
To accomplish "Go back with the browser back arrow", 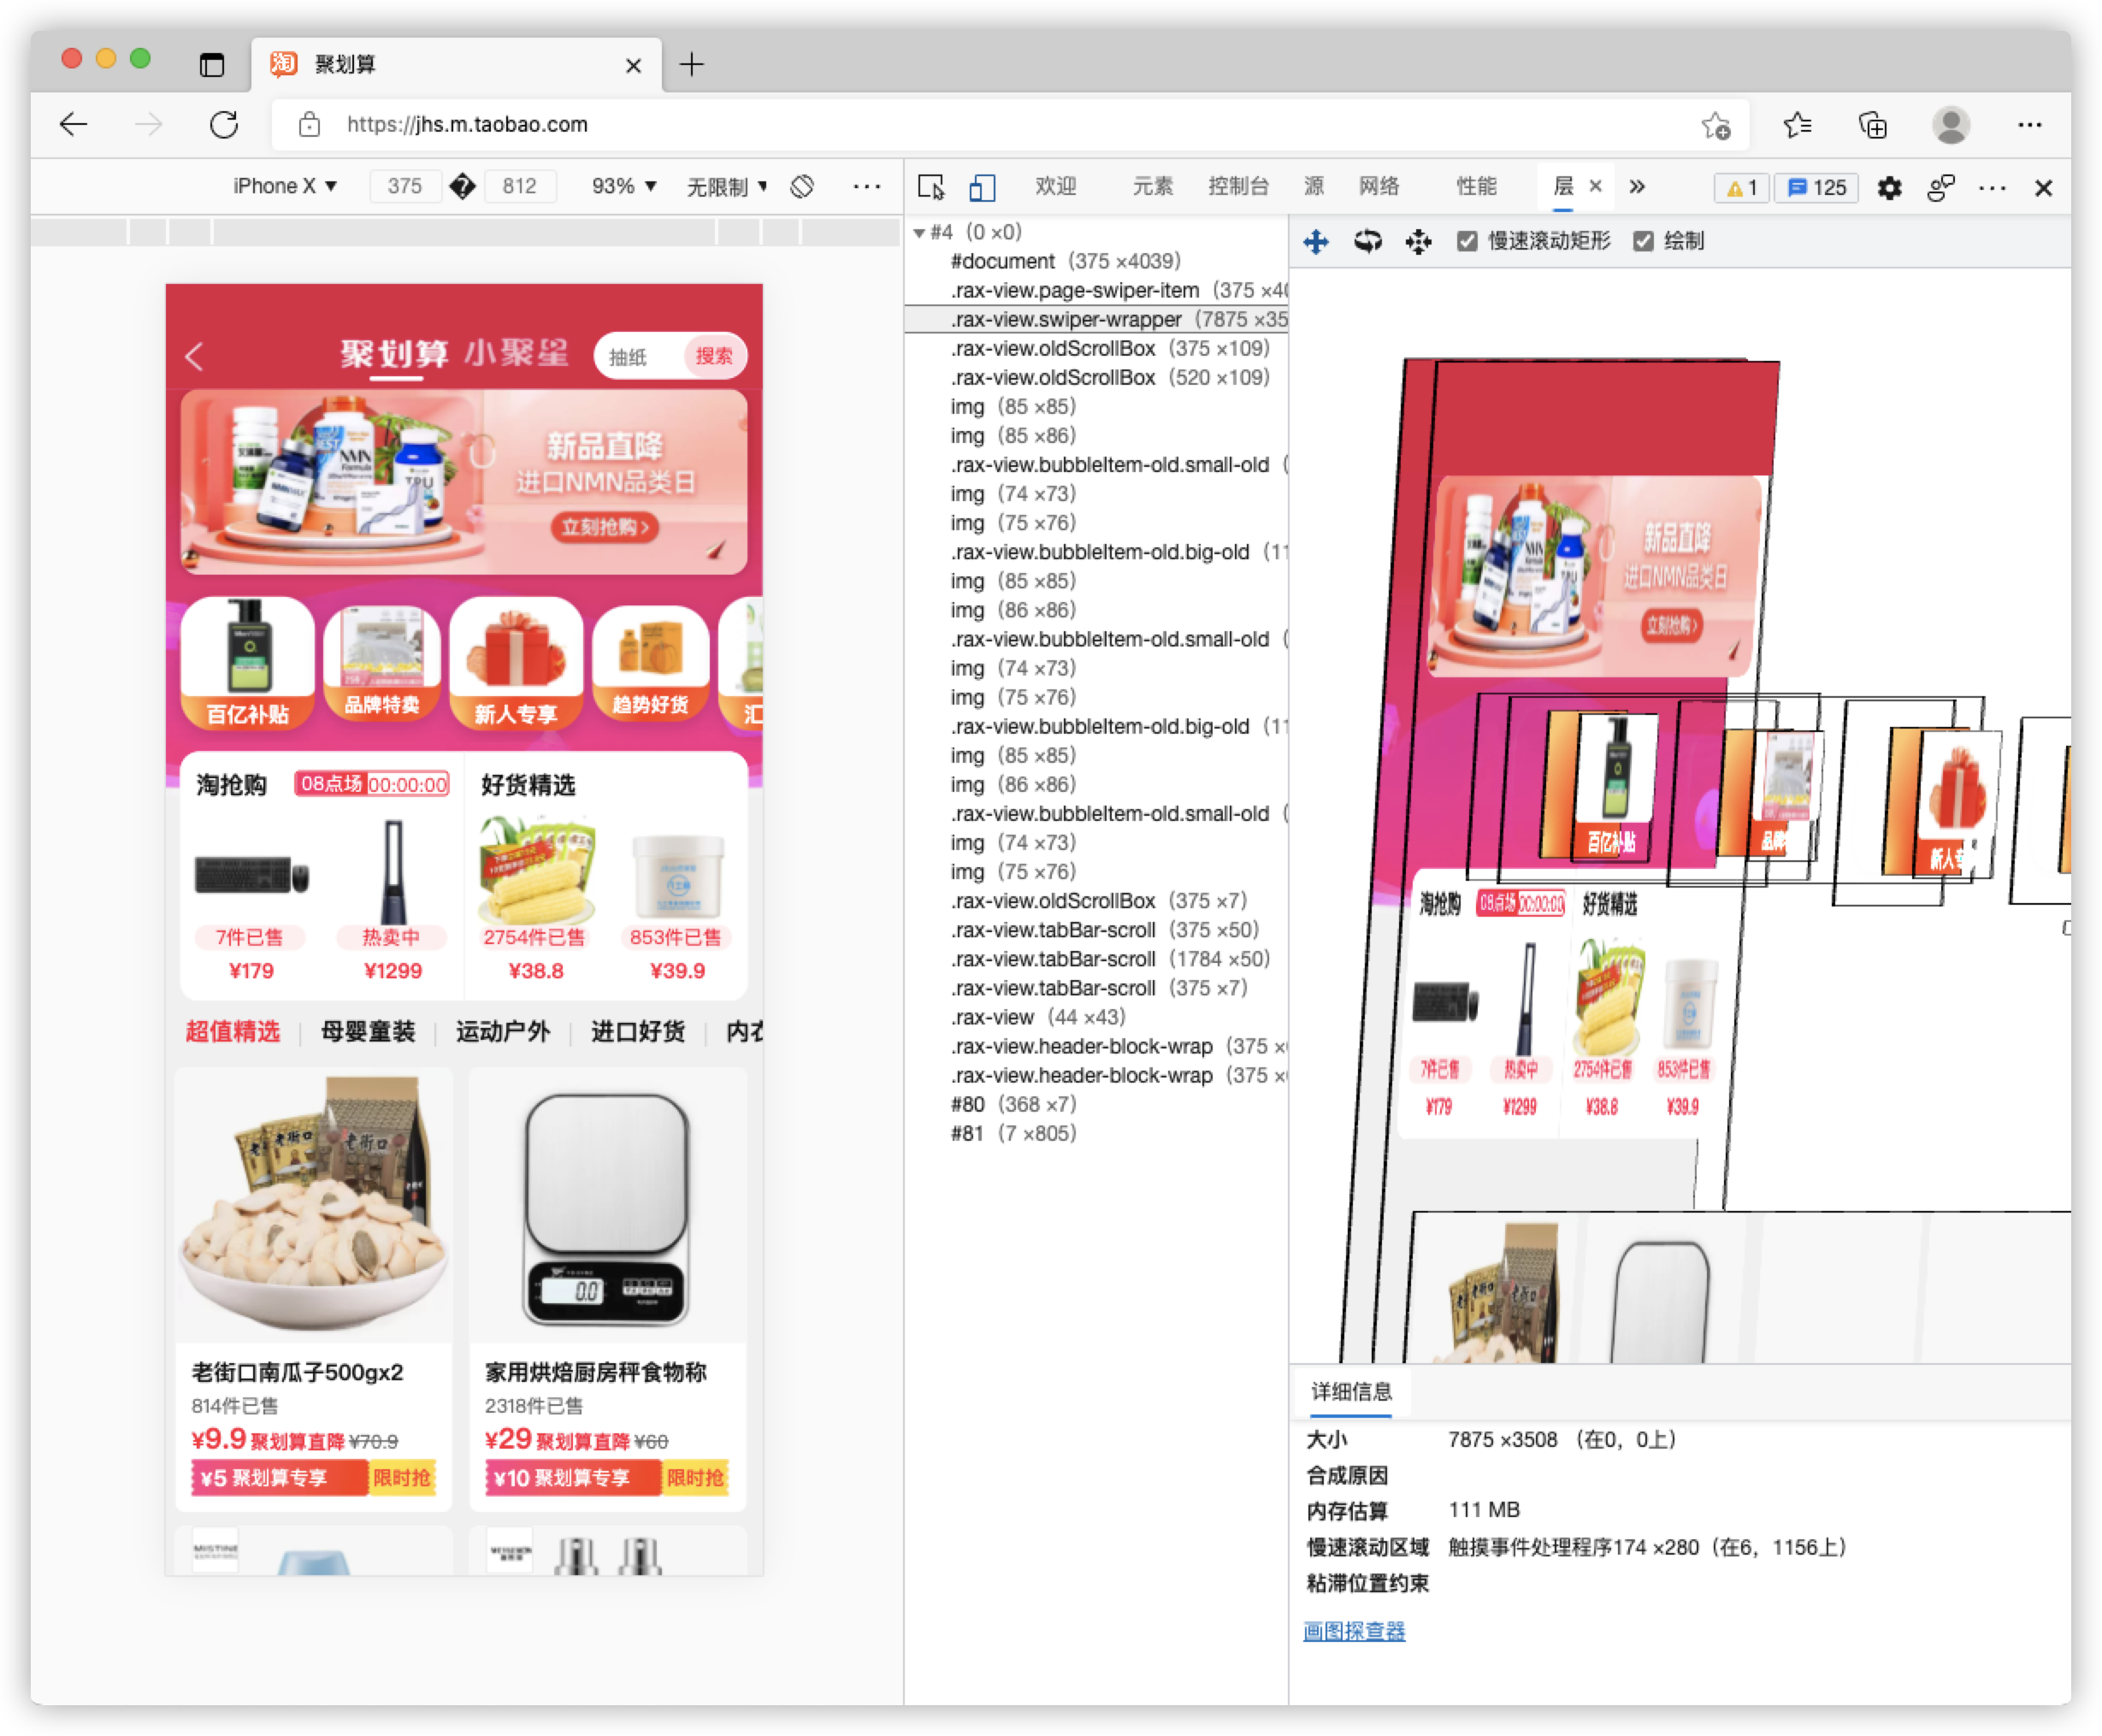I will tap(74, 124).
